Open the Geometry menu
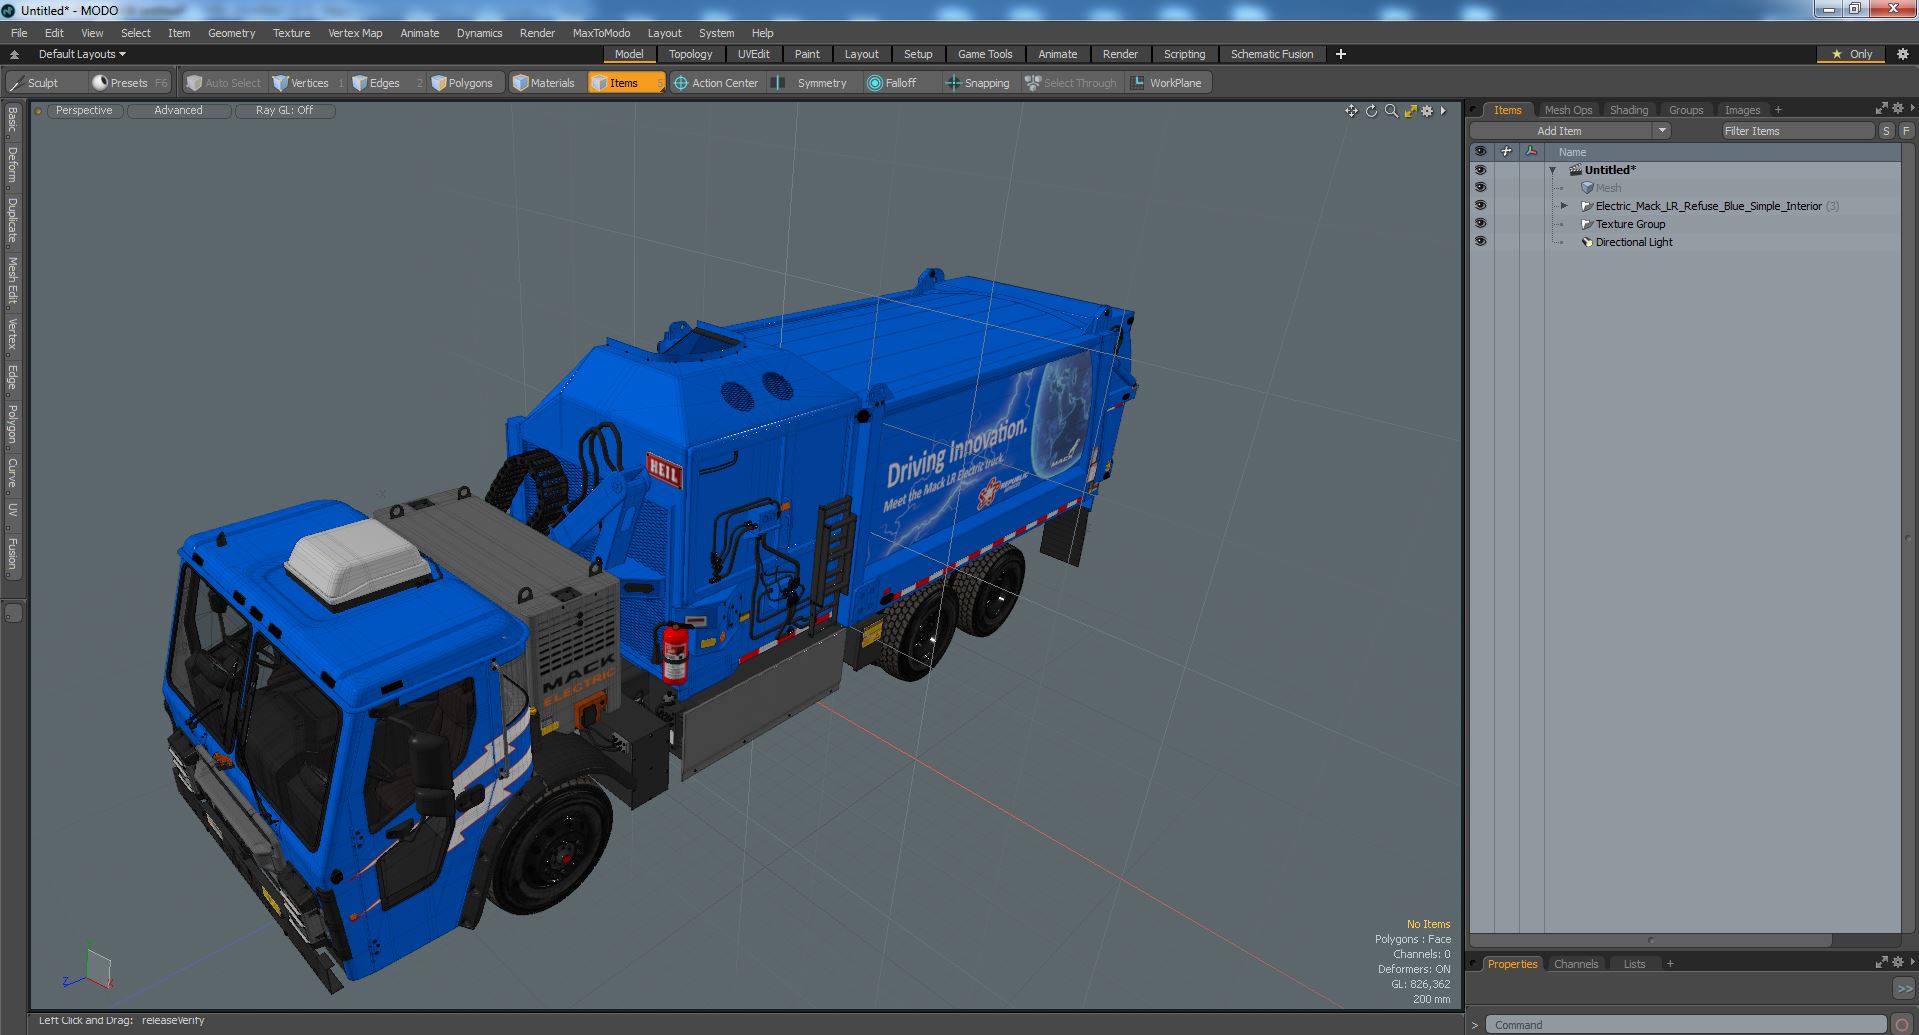The width and height of the screenshot is (1919, 1035). tap(231, 33)
